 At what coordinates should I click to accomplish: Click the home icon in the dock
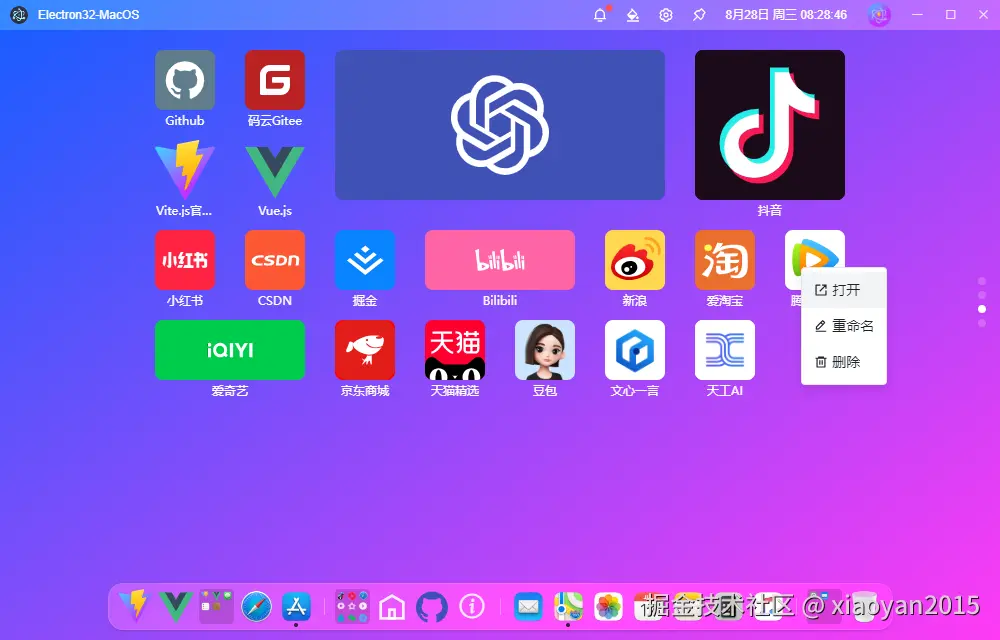pyautogui.click(x=392, y=606)
